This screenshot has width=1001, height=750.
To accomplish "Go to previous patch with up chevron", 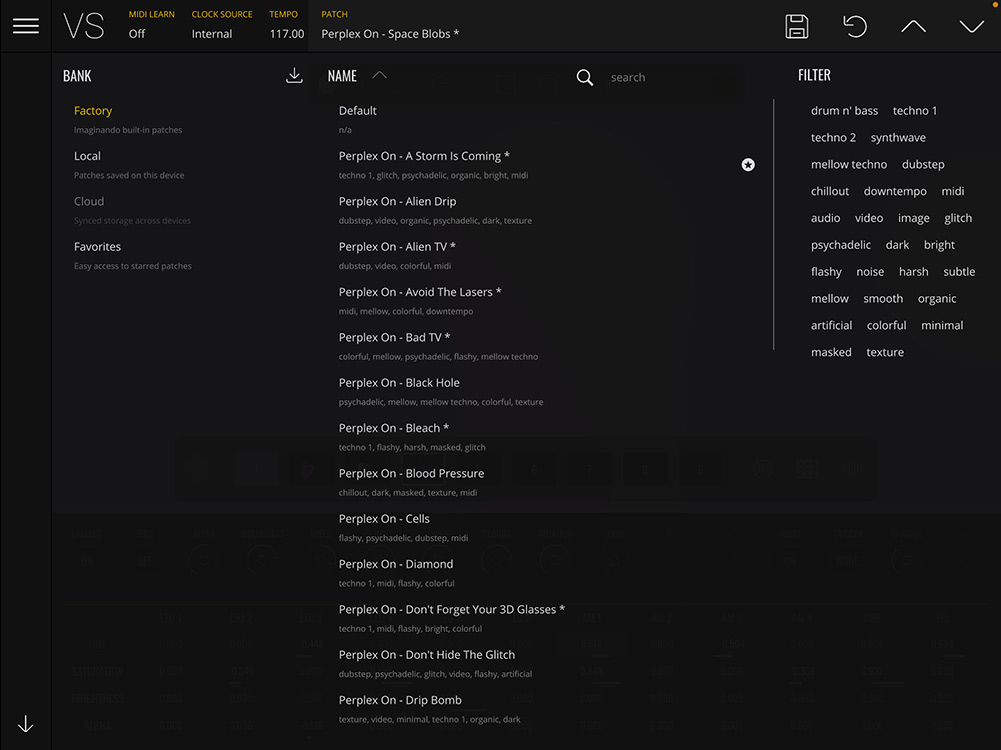I will [x=913, y=26].
